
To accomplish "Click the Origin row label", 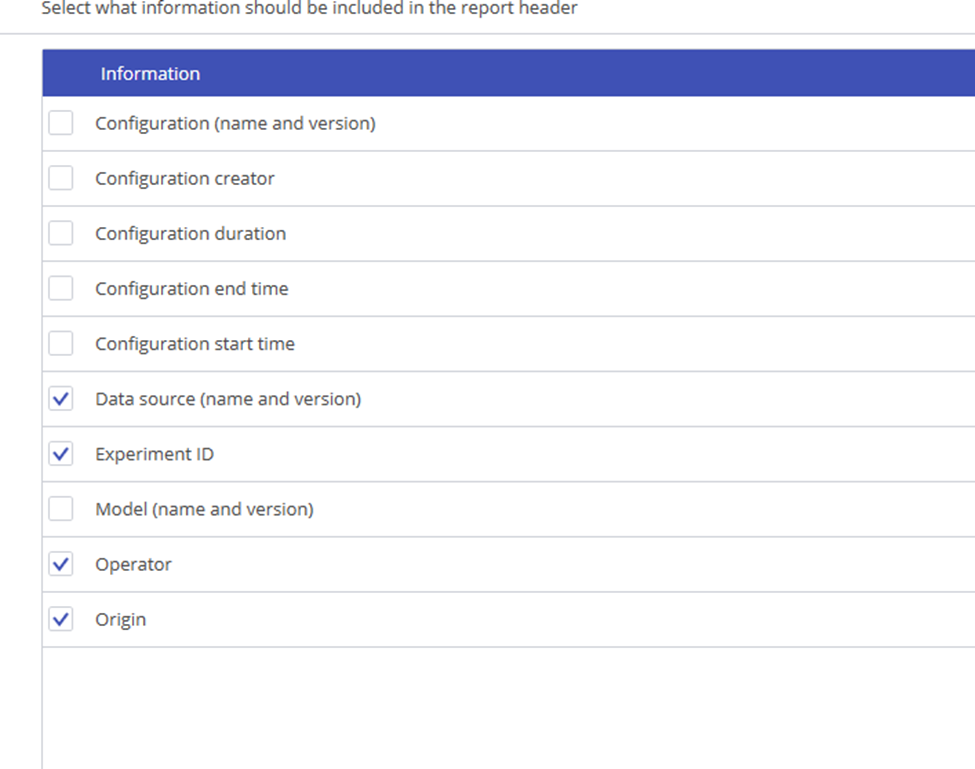I will pos(121,619).
